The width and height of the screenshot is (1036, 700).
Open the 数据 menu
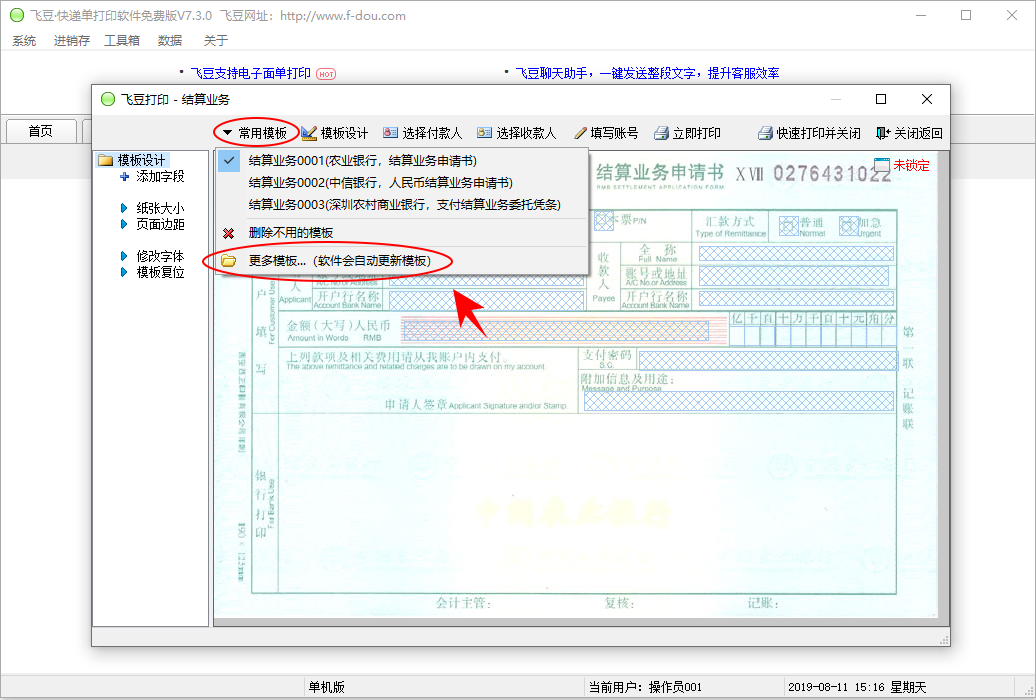170,41
